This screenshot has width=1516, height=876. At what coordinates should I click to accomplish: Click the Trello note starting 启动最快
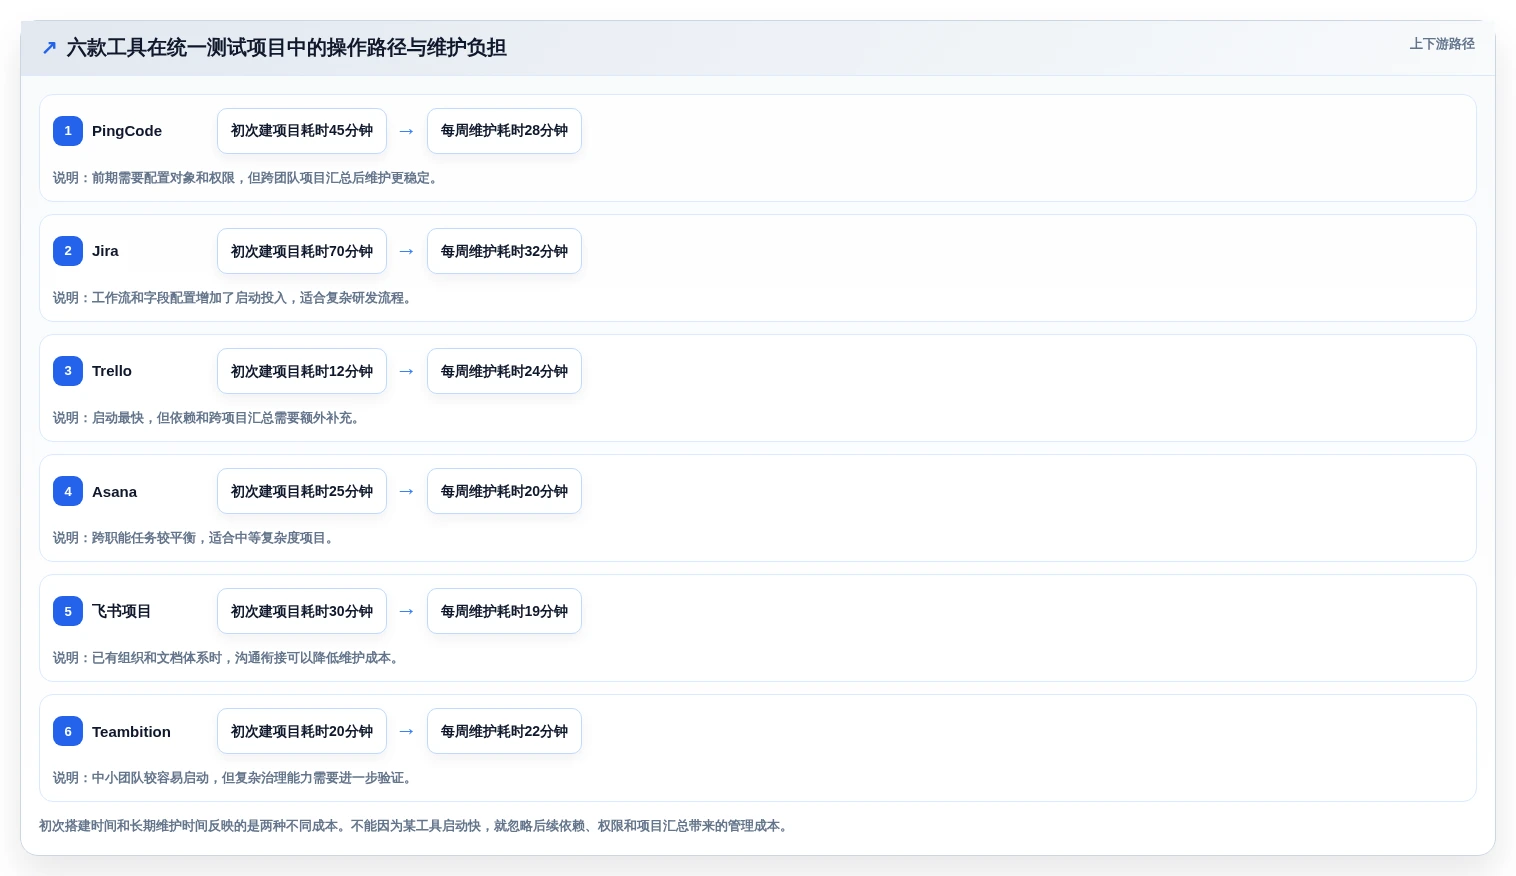[209, 418]
